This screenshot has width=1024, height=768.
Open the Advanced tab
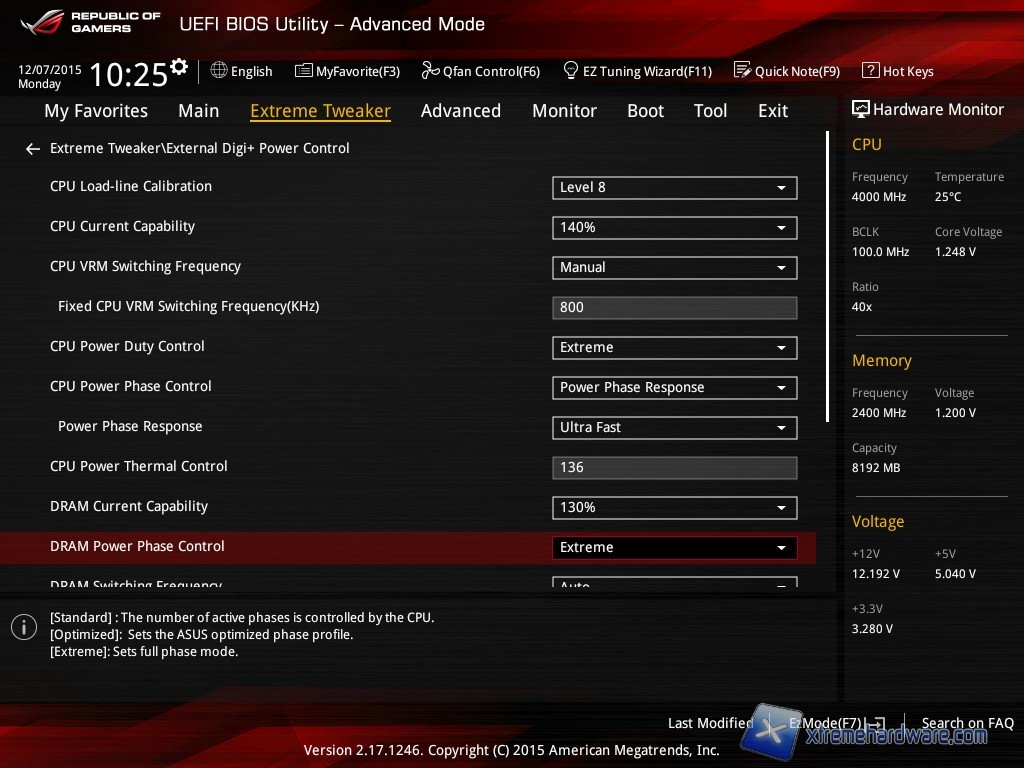pos(460,111)
